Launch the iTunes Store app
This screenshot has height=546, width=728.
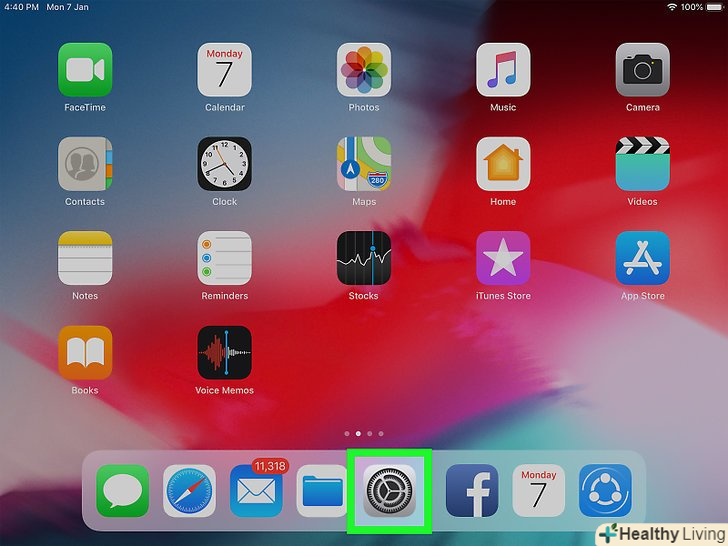(x=503, y=258)
